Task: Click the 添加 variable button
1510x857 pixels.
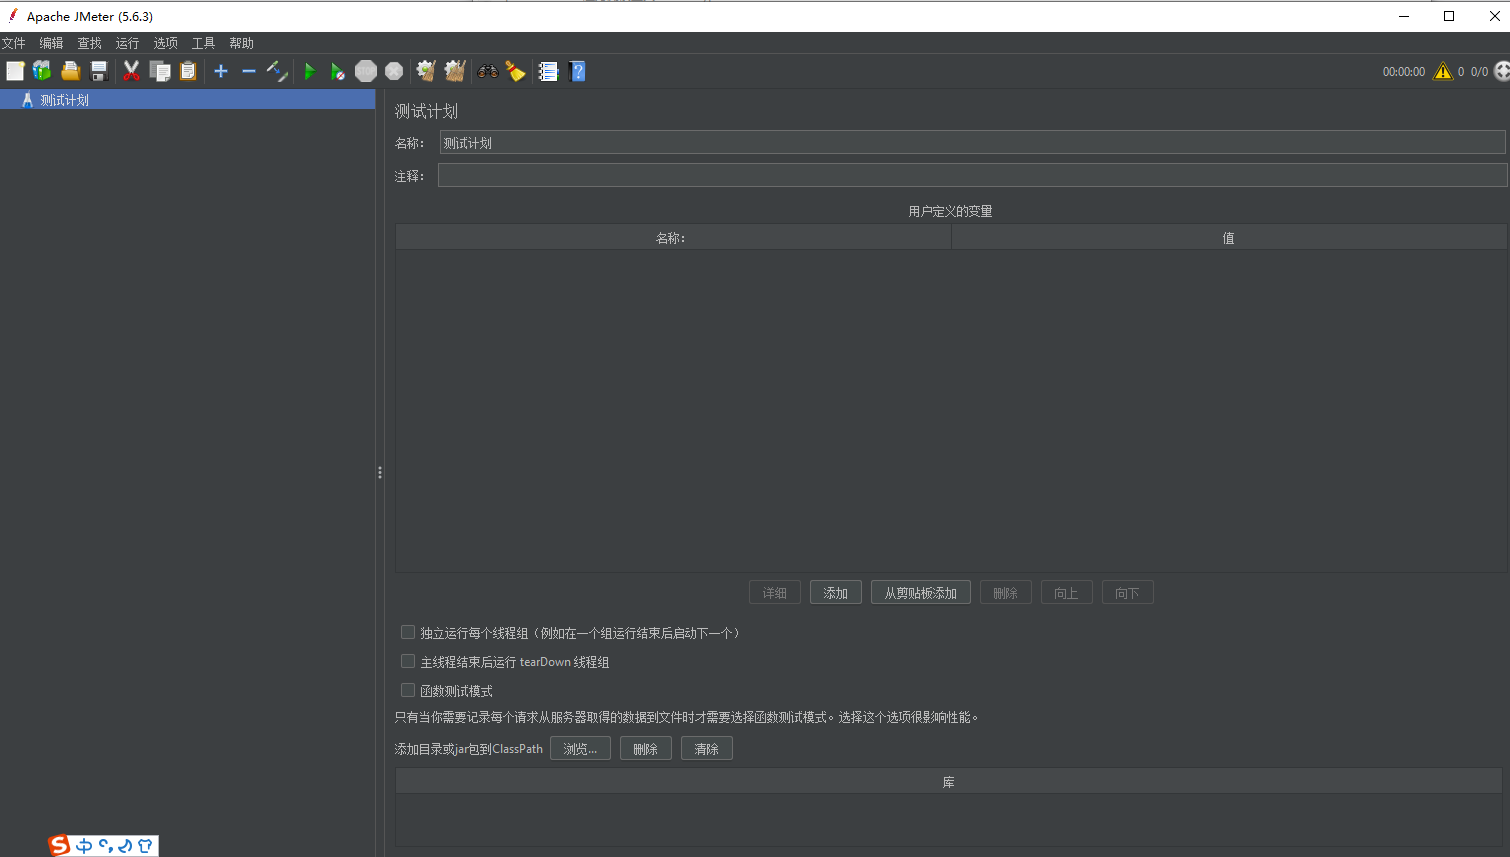Action: click(836, 593)
